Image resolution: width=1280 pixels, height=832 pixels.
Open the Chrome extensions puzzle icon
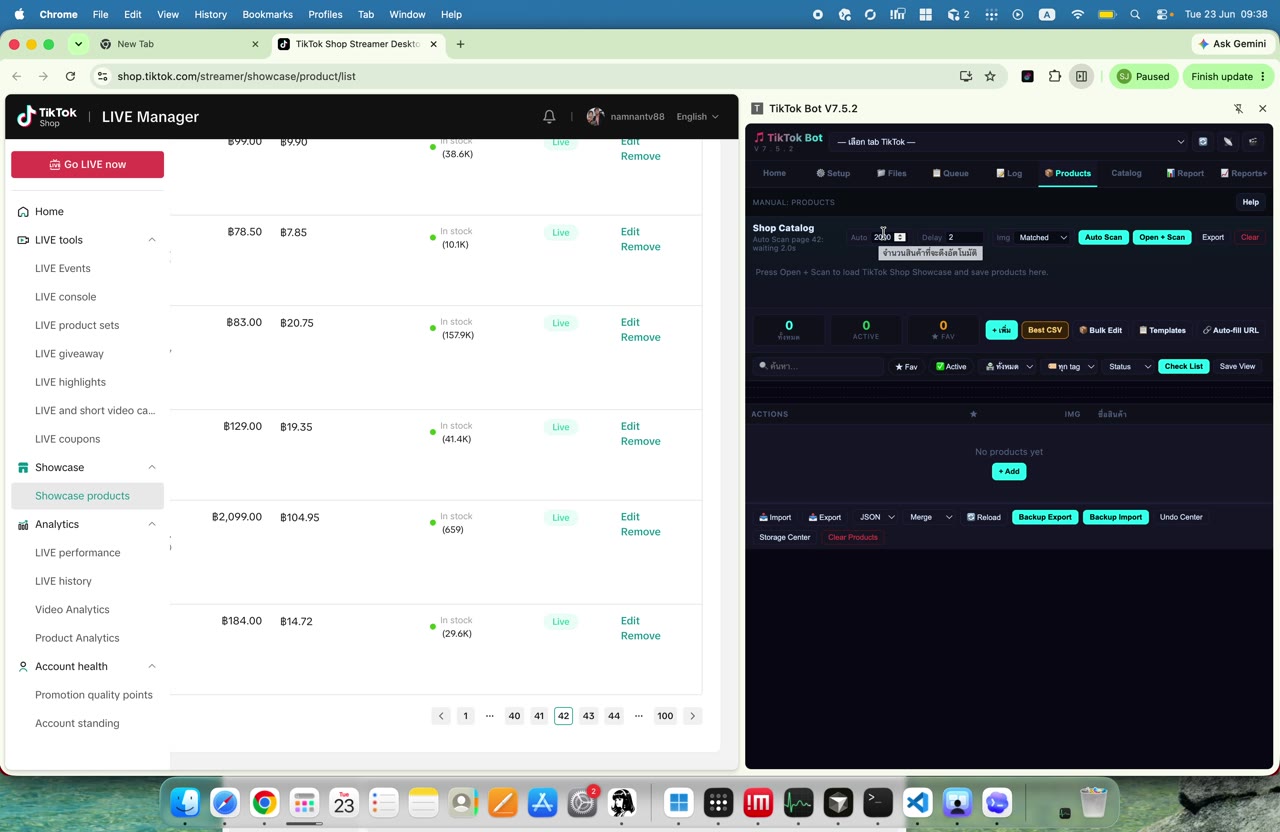point(1054,76)
